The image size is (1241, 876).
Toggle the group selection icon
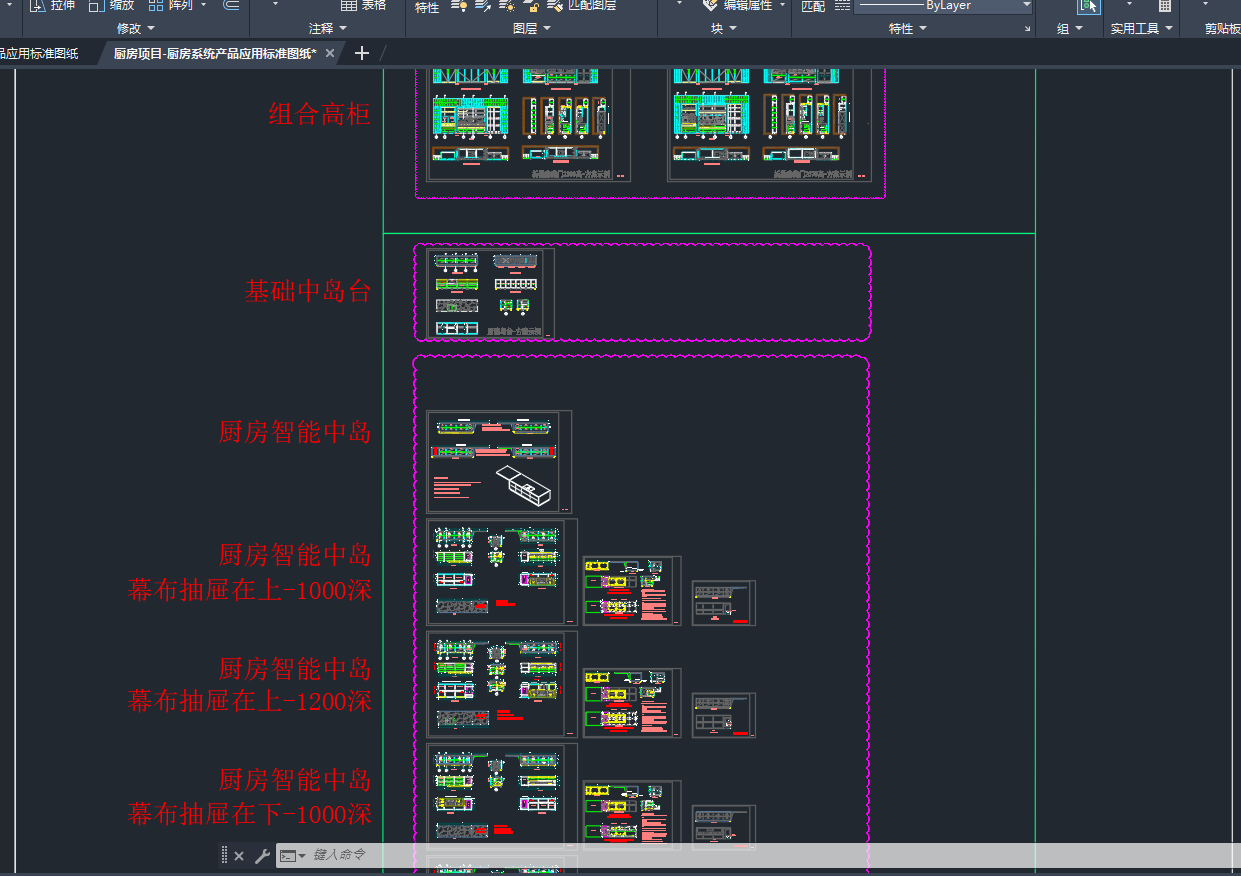click(x=1088, y=6)
